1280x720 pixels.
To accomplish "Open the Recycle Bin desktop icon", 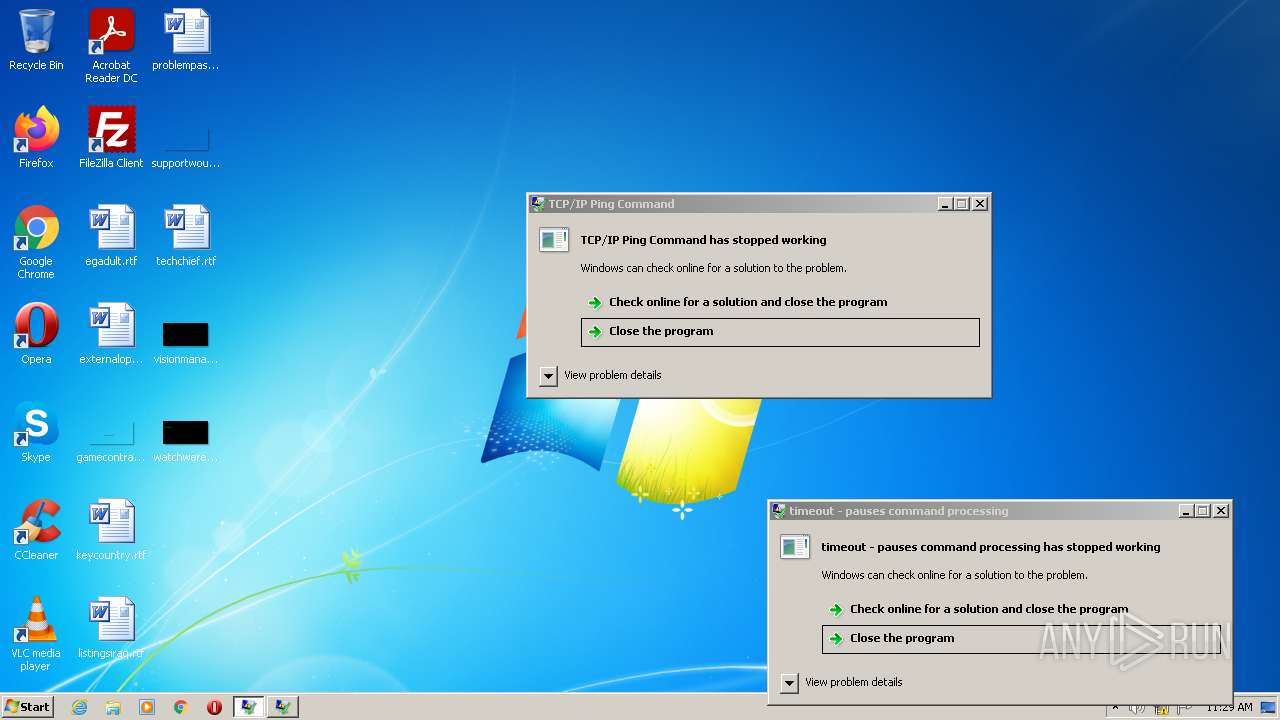I will [x=36, y=40].
